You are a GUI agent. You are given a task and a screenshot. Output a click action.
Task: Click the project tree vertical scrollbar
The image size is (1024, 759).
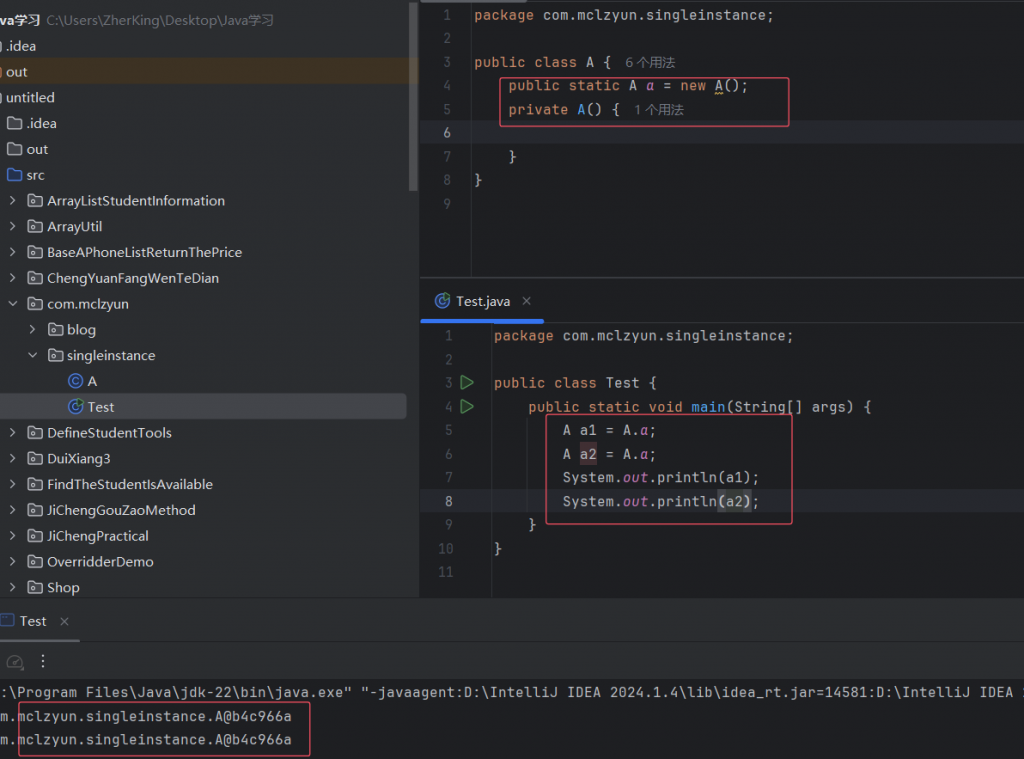pyautogui.click(x=413, y=97)
